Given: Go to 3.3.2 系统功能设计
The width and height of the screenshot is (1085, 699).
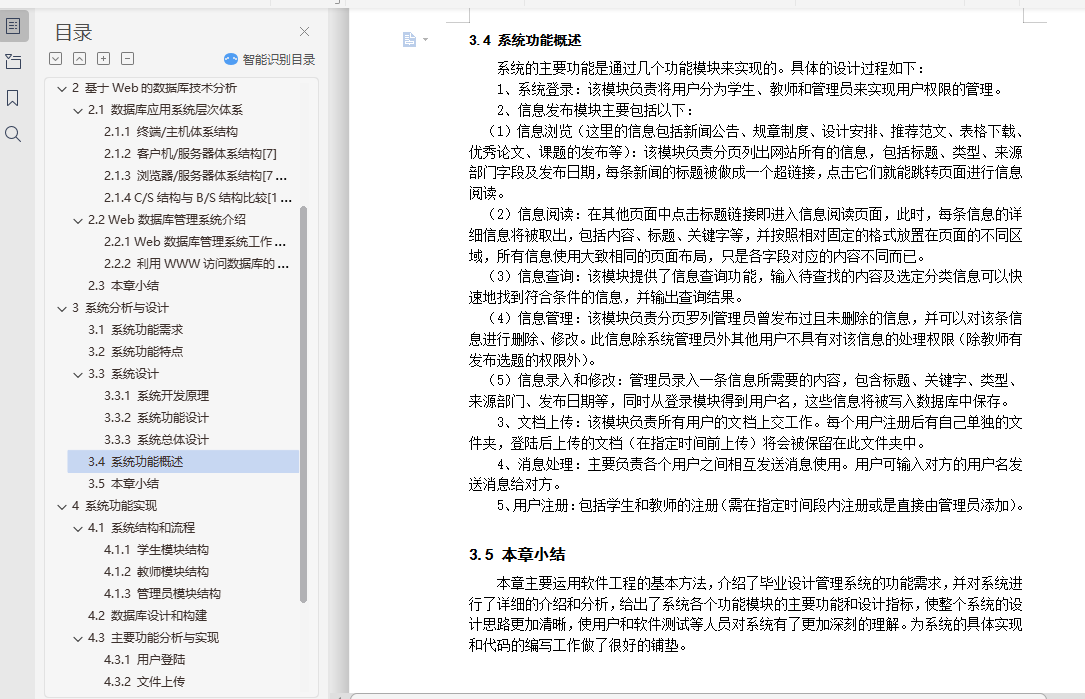Looking at the screenshot, I should click(156, 418).
